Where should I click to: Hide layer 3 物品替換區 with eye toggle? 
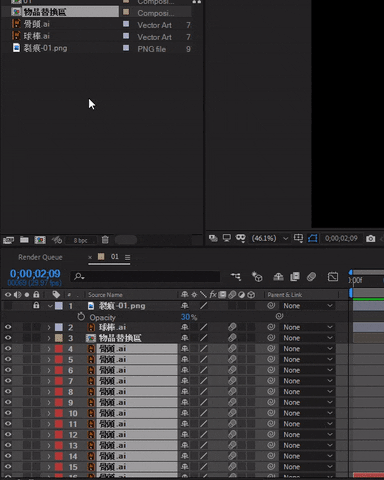coord(8,338)
